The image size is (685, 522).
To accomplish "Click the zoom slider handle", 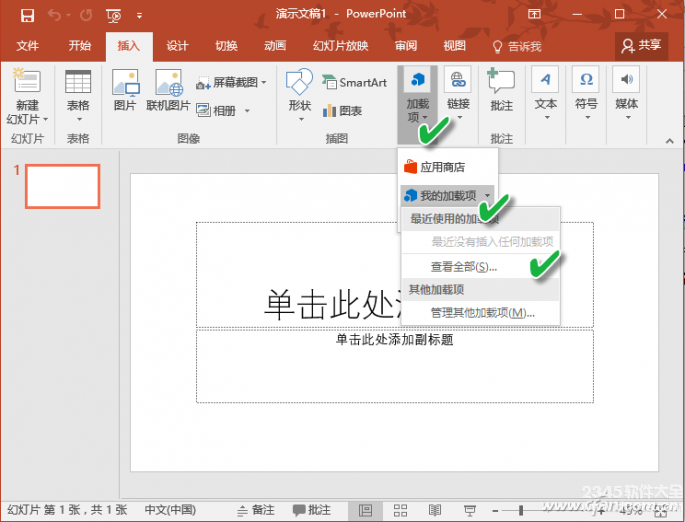I will pos(520,510).
